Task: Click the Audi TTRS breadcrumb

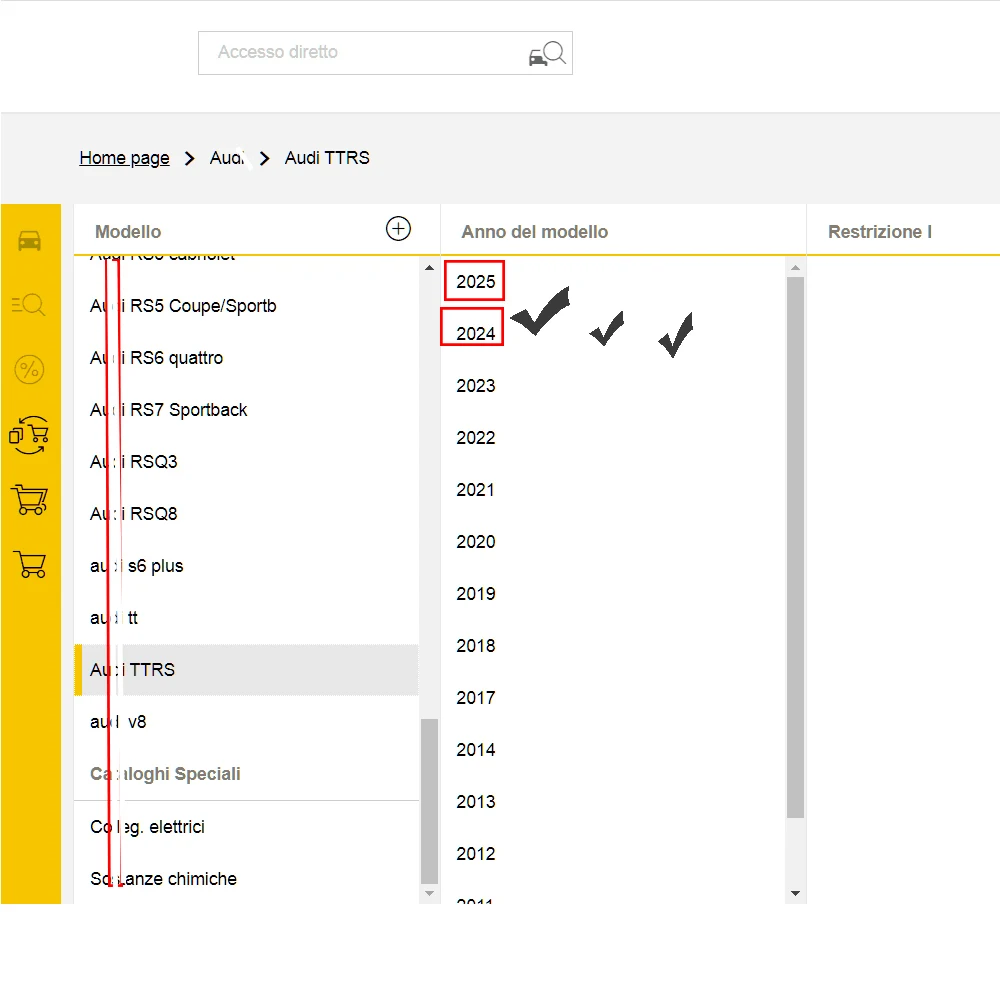Action: tap(327, 158)
